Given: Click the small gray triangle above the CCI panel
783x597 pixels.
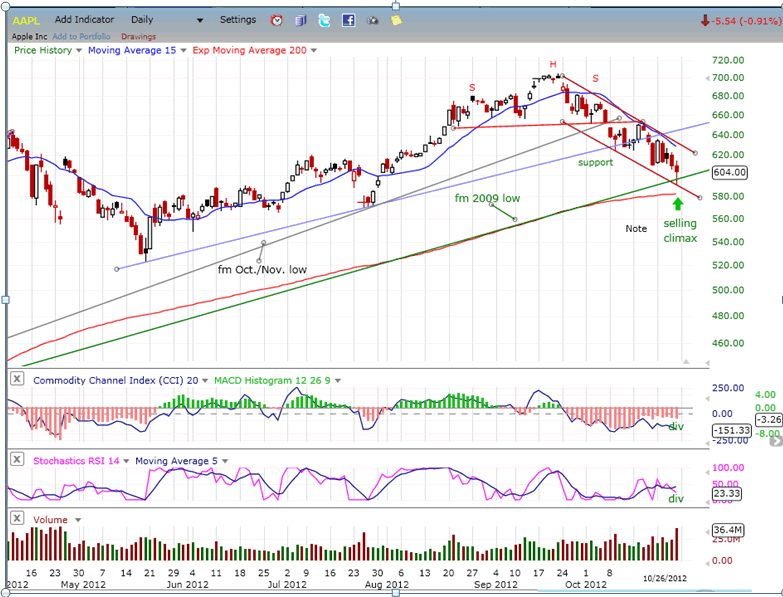Looking at the screenshot, I should pos(686,361).
